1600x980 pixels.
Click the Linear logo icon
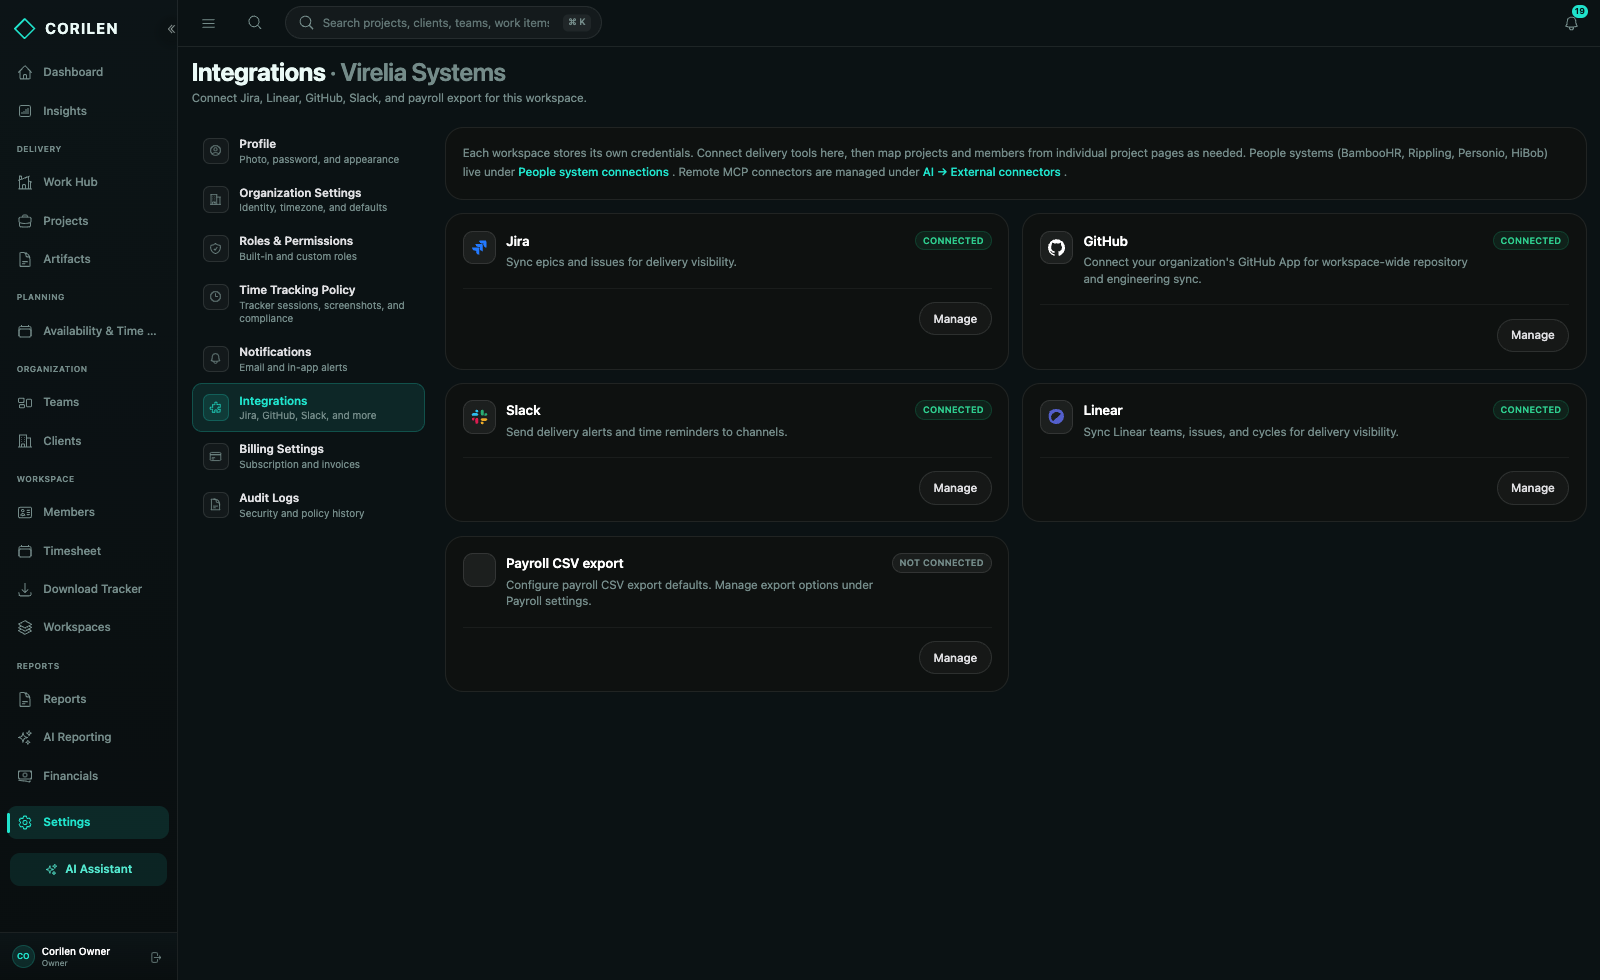(1057, 417)
